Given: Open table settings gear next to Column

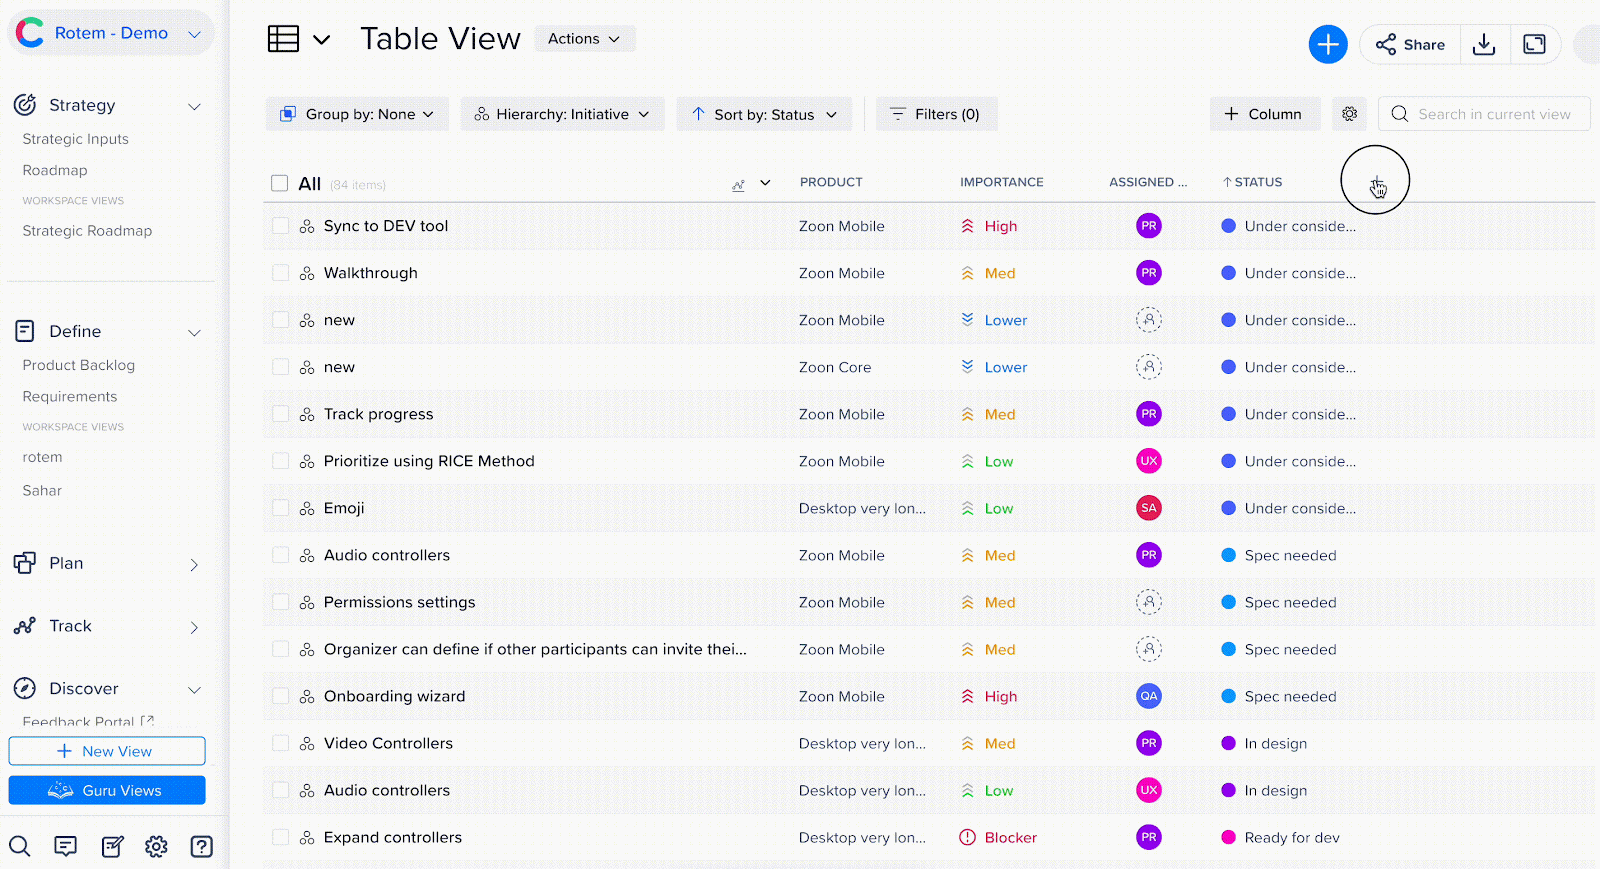Looking at the screenshot, I should [x=1349, y=114].
